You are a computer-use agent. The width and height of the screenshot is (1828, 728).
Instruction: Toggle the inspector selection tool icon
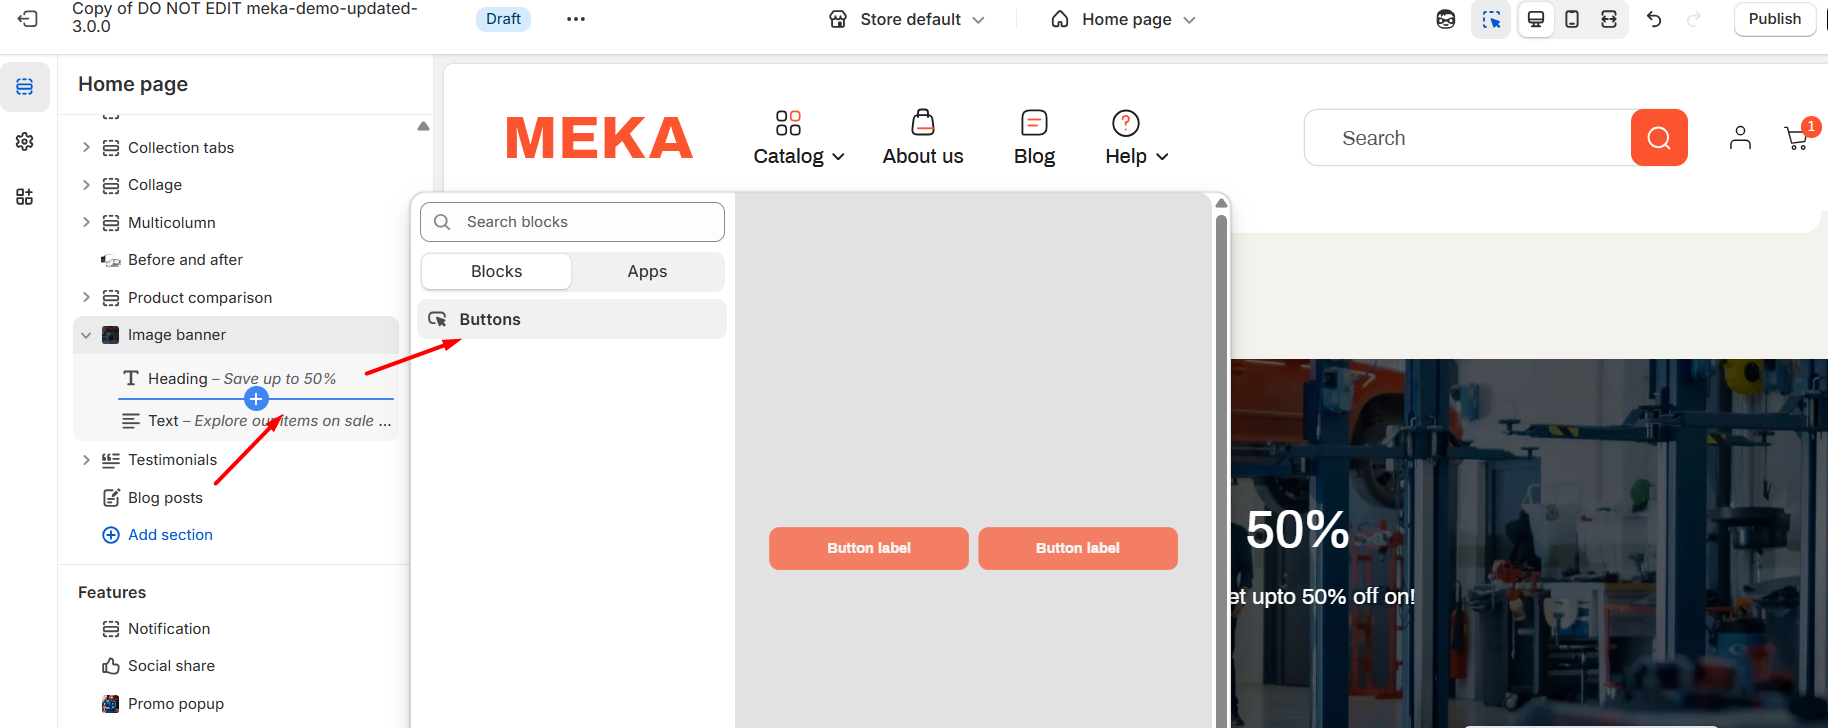coord(1491,19)
